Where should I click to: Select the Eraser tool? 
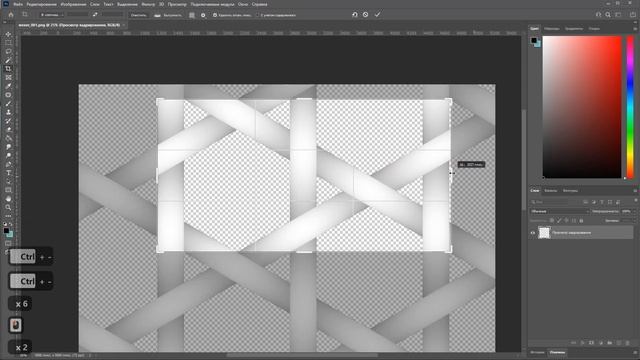click(x=8, y=129)
